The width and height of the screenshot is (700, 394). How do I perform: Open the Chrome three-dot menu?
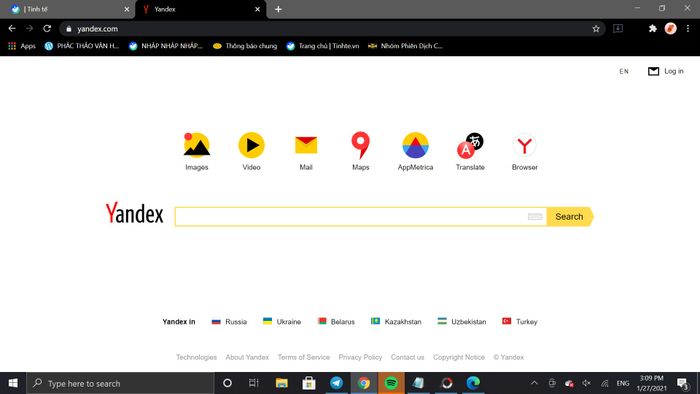tap(688, 29)
